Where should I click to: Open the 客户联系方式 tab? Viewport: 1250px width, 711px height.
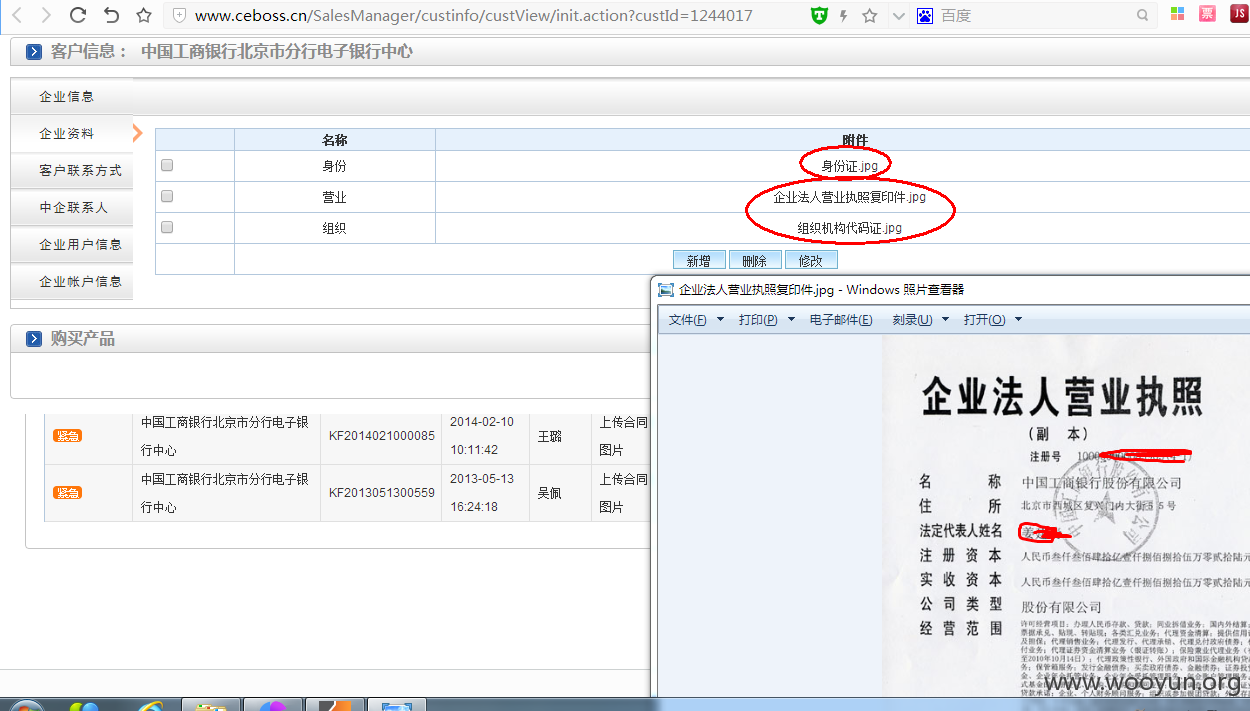coord(71,171)
